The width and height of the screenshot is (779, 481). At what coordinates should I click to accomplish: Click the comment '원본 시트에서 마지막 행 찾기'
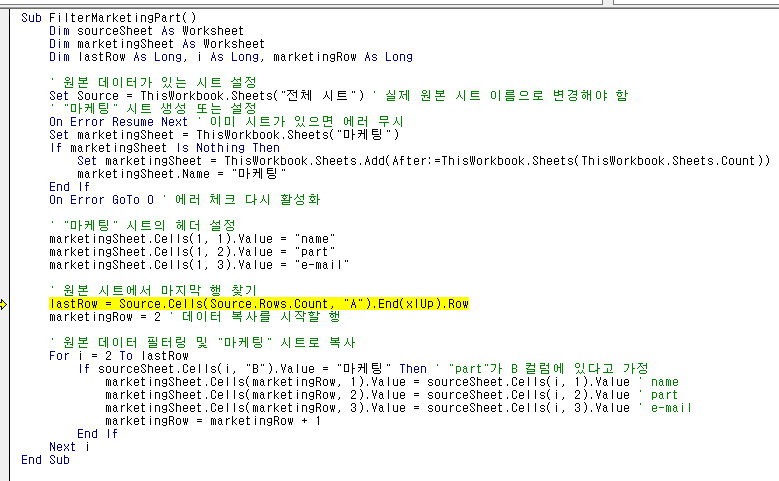tap(154, 290)
